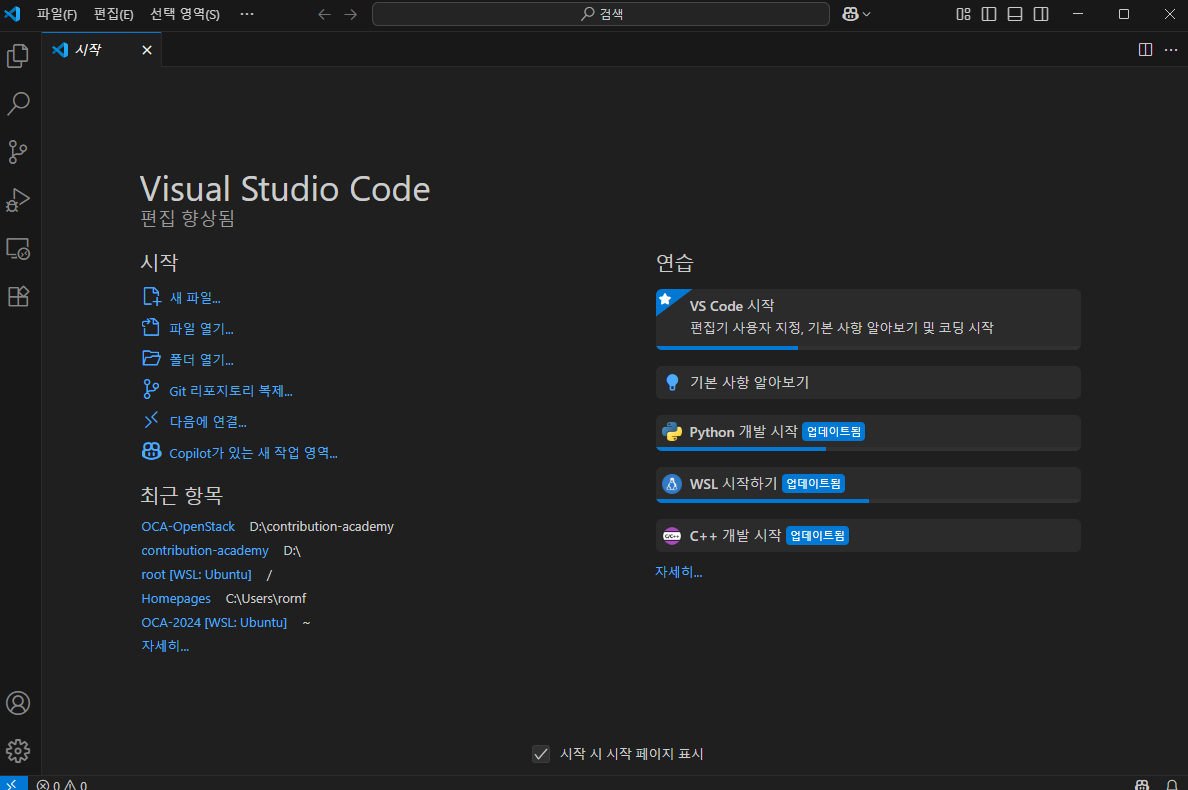
Task: Click the 새 파일... link
Action: tap(195, 298)
